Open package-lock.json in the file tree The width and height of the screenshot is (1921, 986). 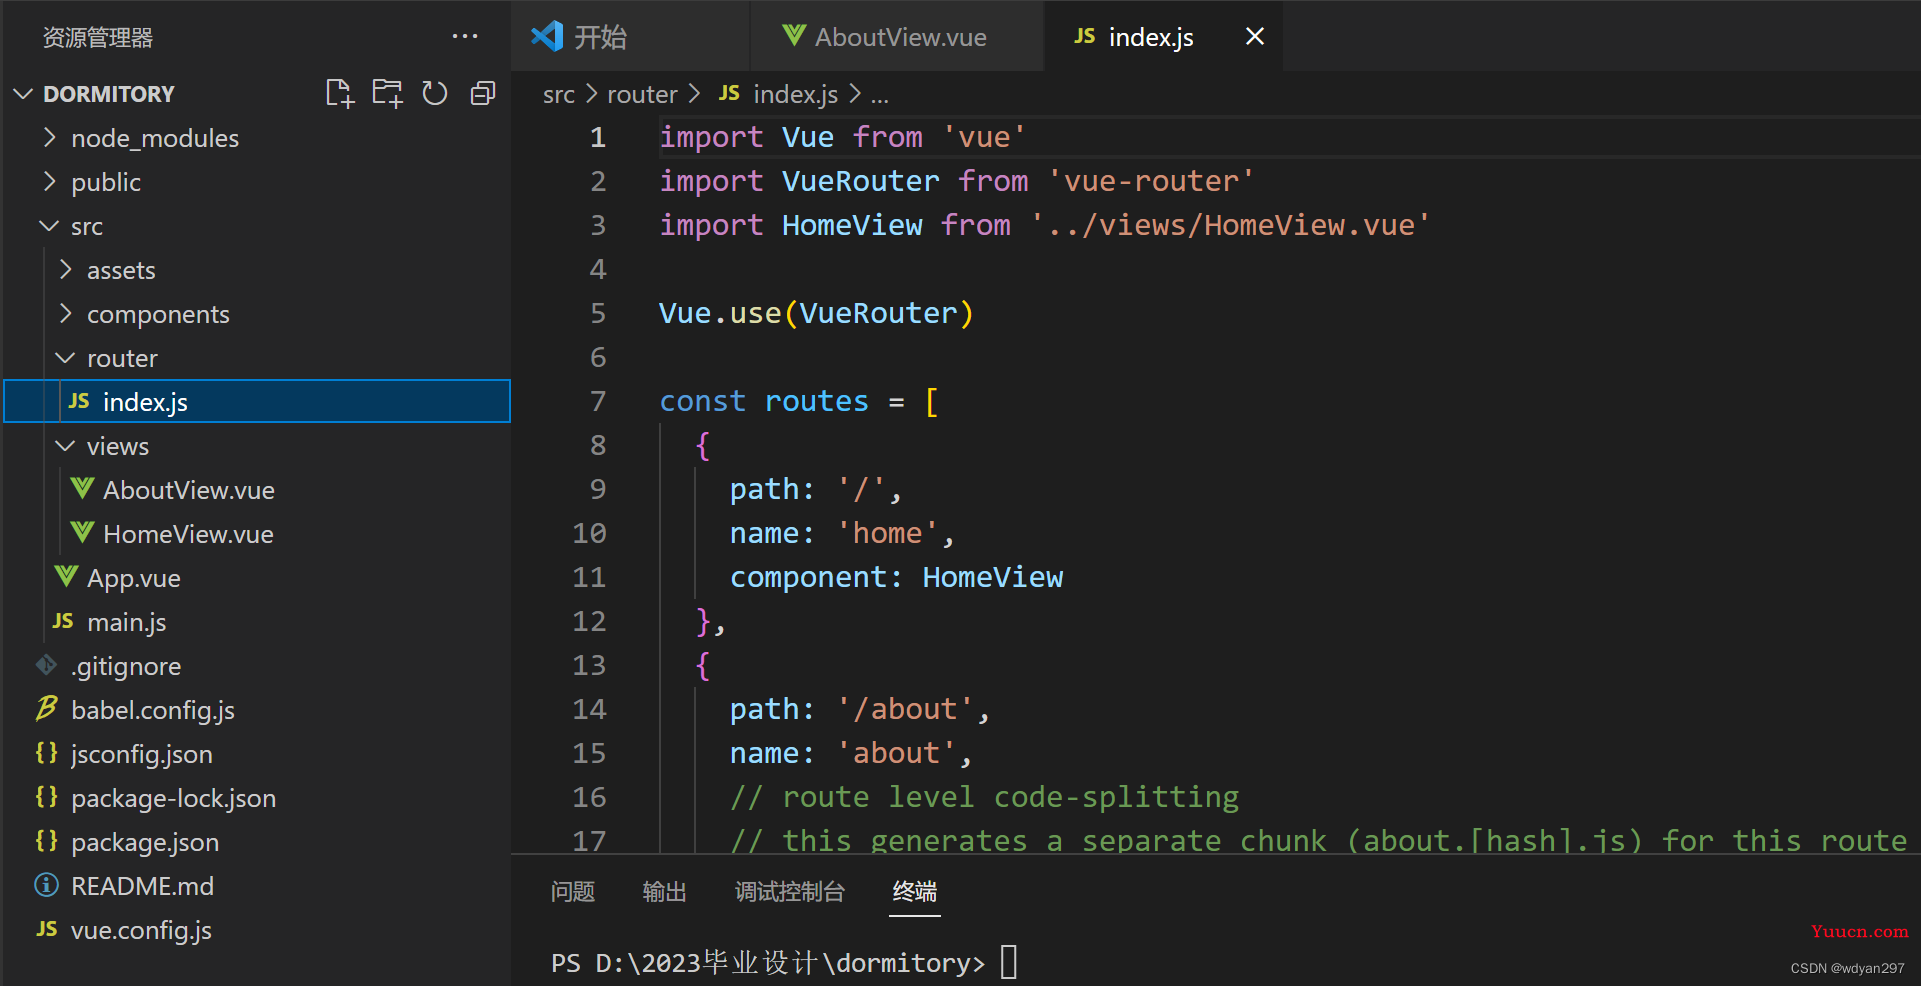[x=257, y=798]
